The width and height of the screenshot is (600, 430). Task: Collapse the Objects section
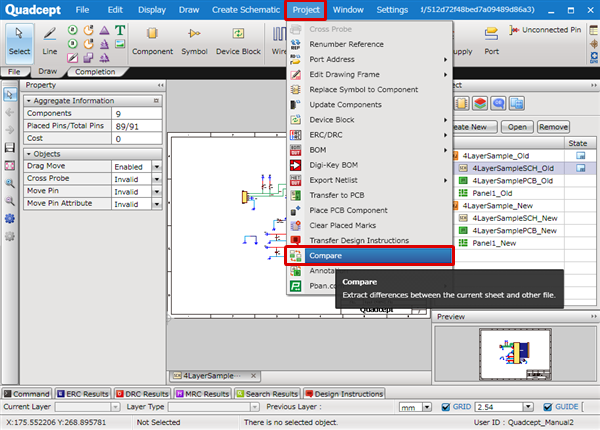[29, 154]
